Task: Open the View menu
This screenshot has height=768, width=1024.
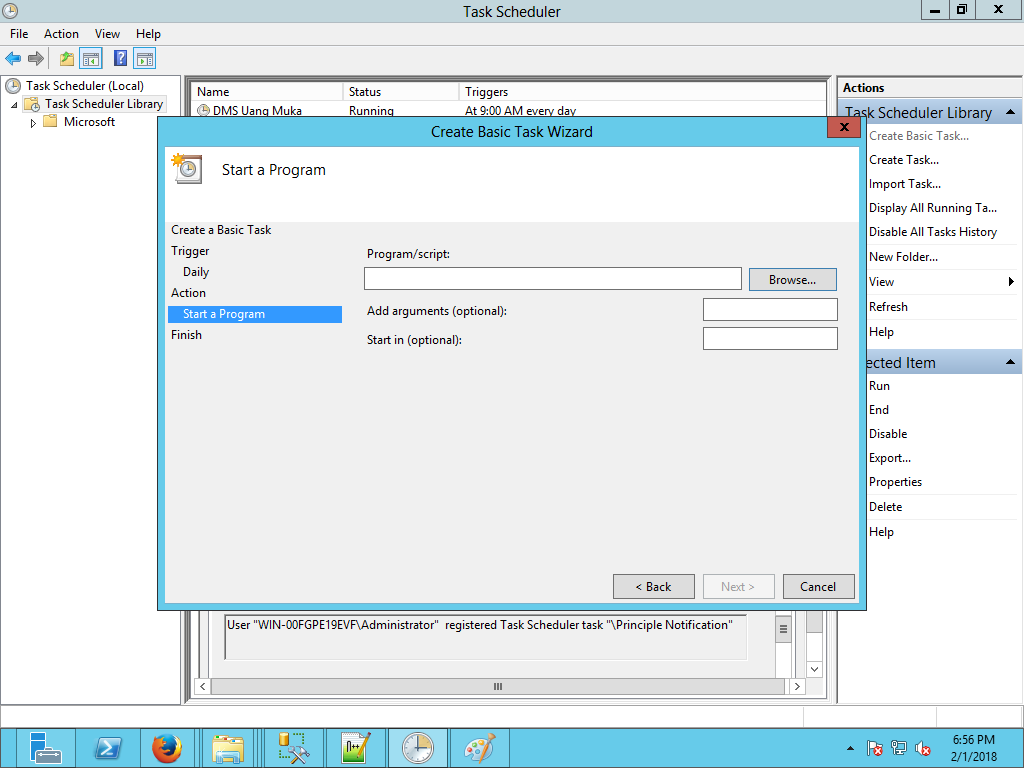Action: (x=107, y=34)
